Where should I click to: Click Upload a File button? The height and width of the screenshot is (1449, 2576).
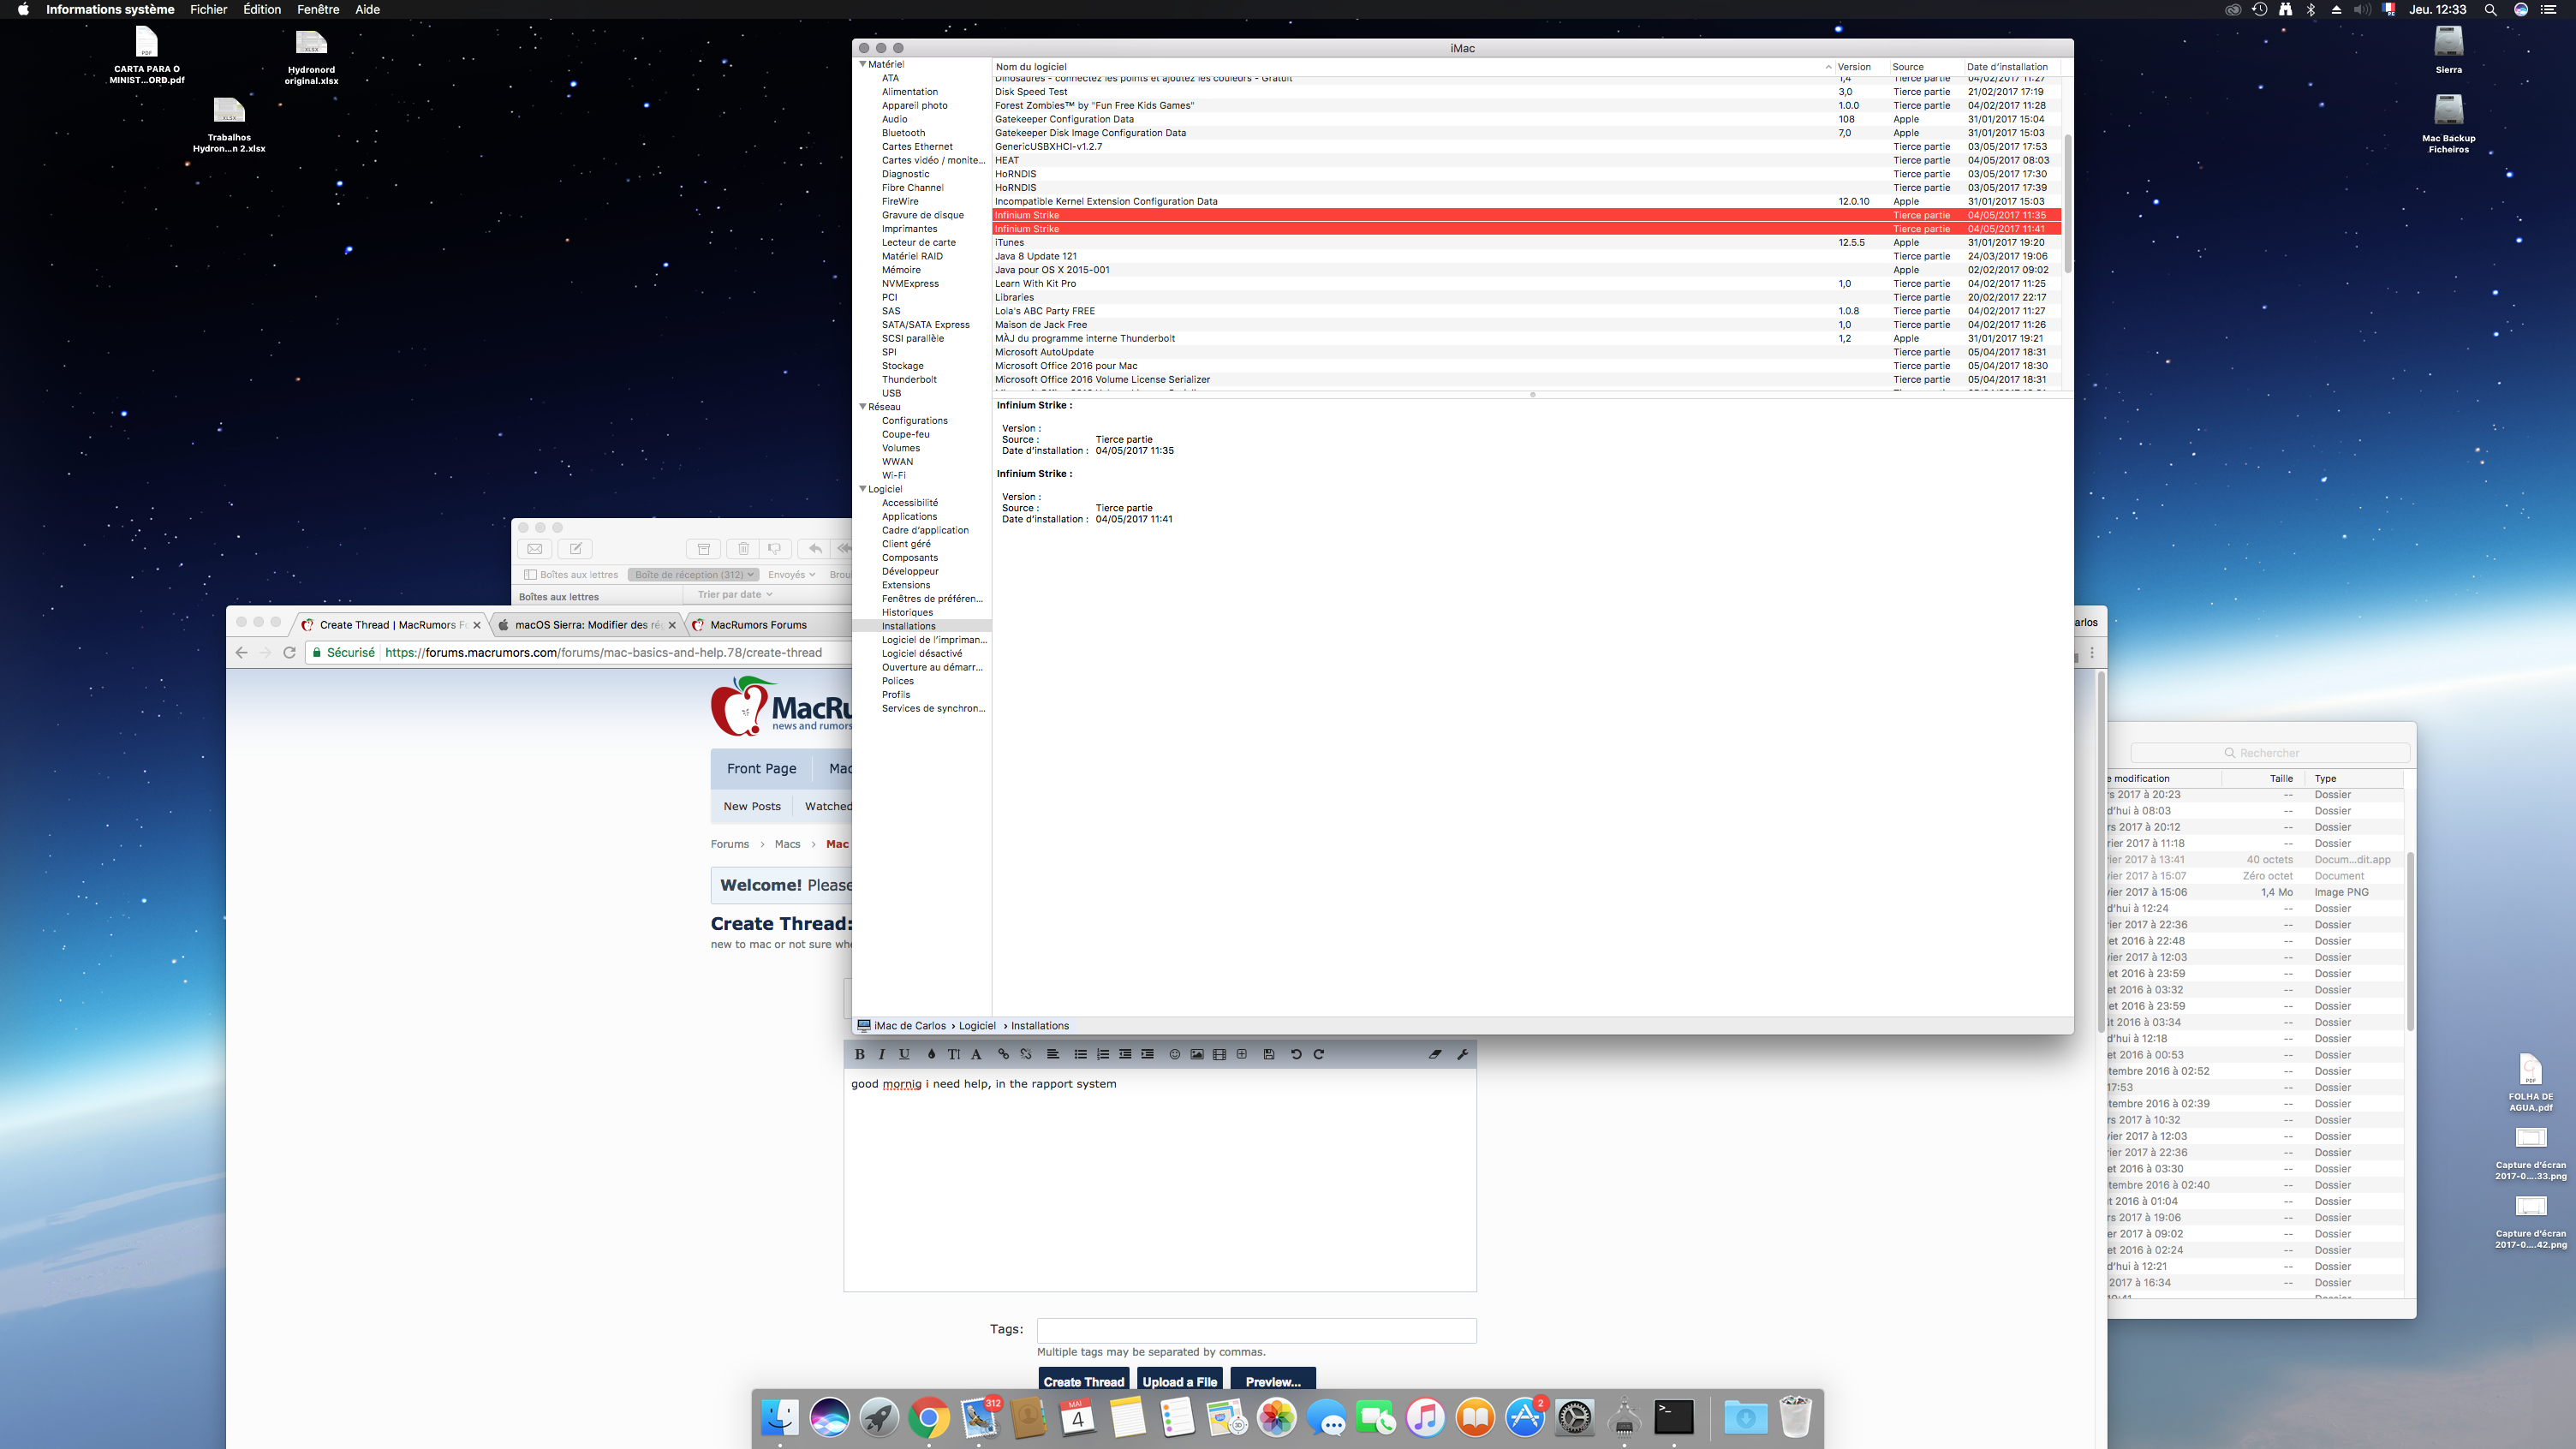pos(1180,1381)
